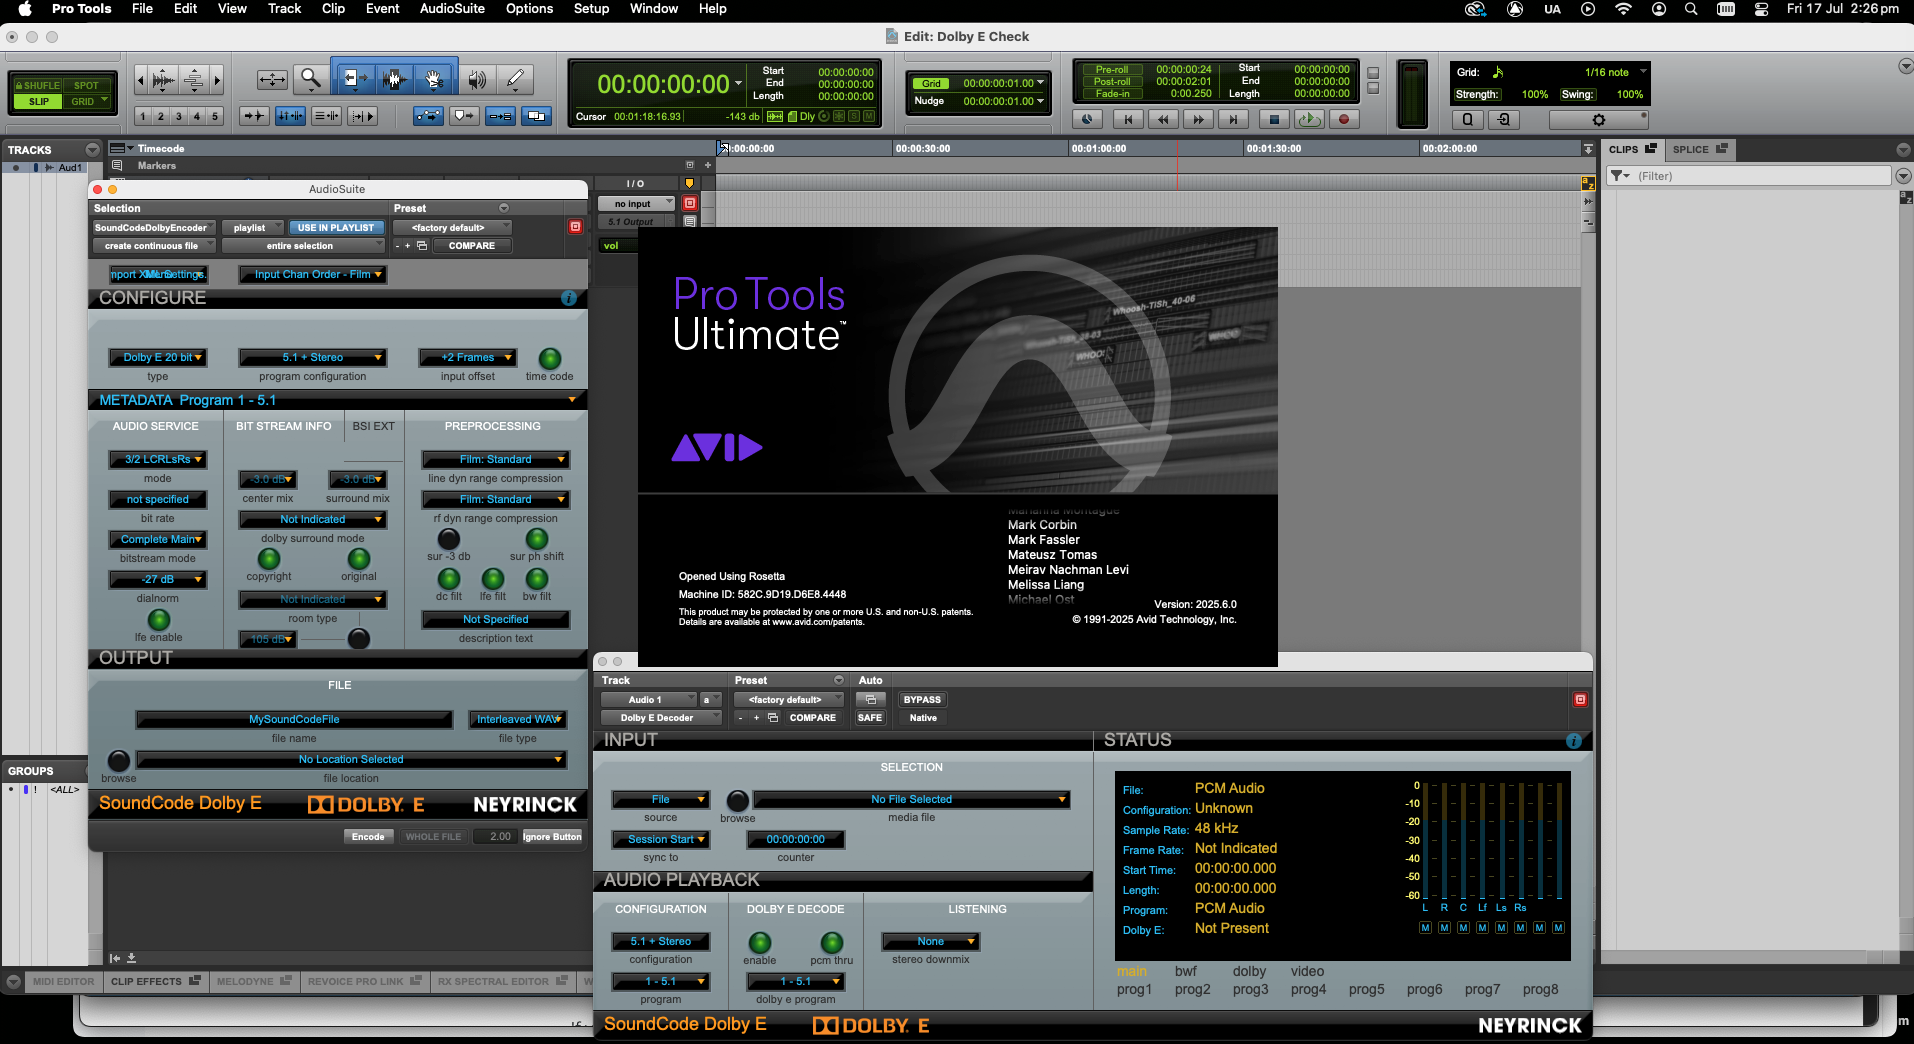This screenshot has width=1914, height=1044.
Task: Click the Stop transport button
Action: pos(1273,119)
